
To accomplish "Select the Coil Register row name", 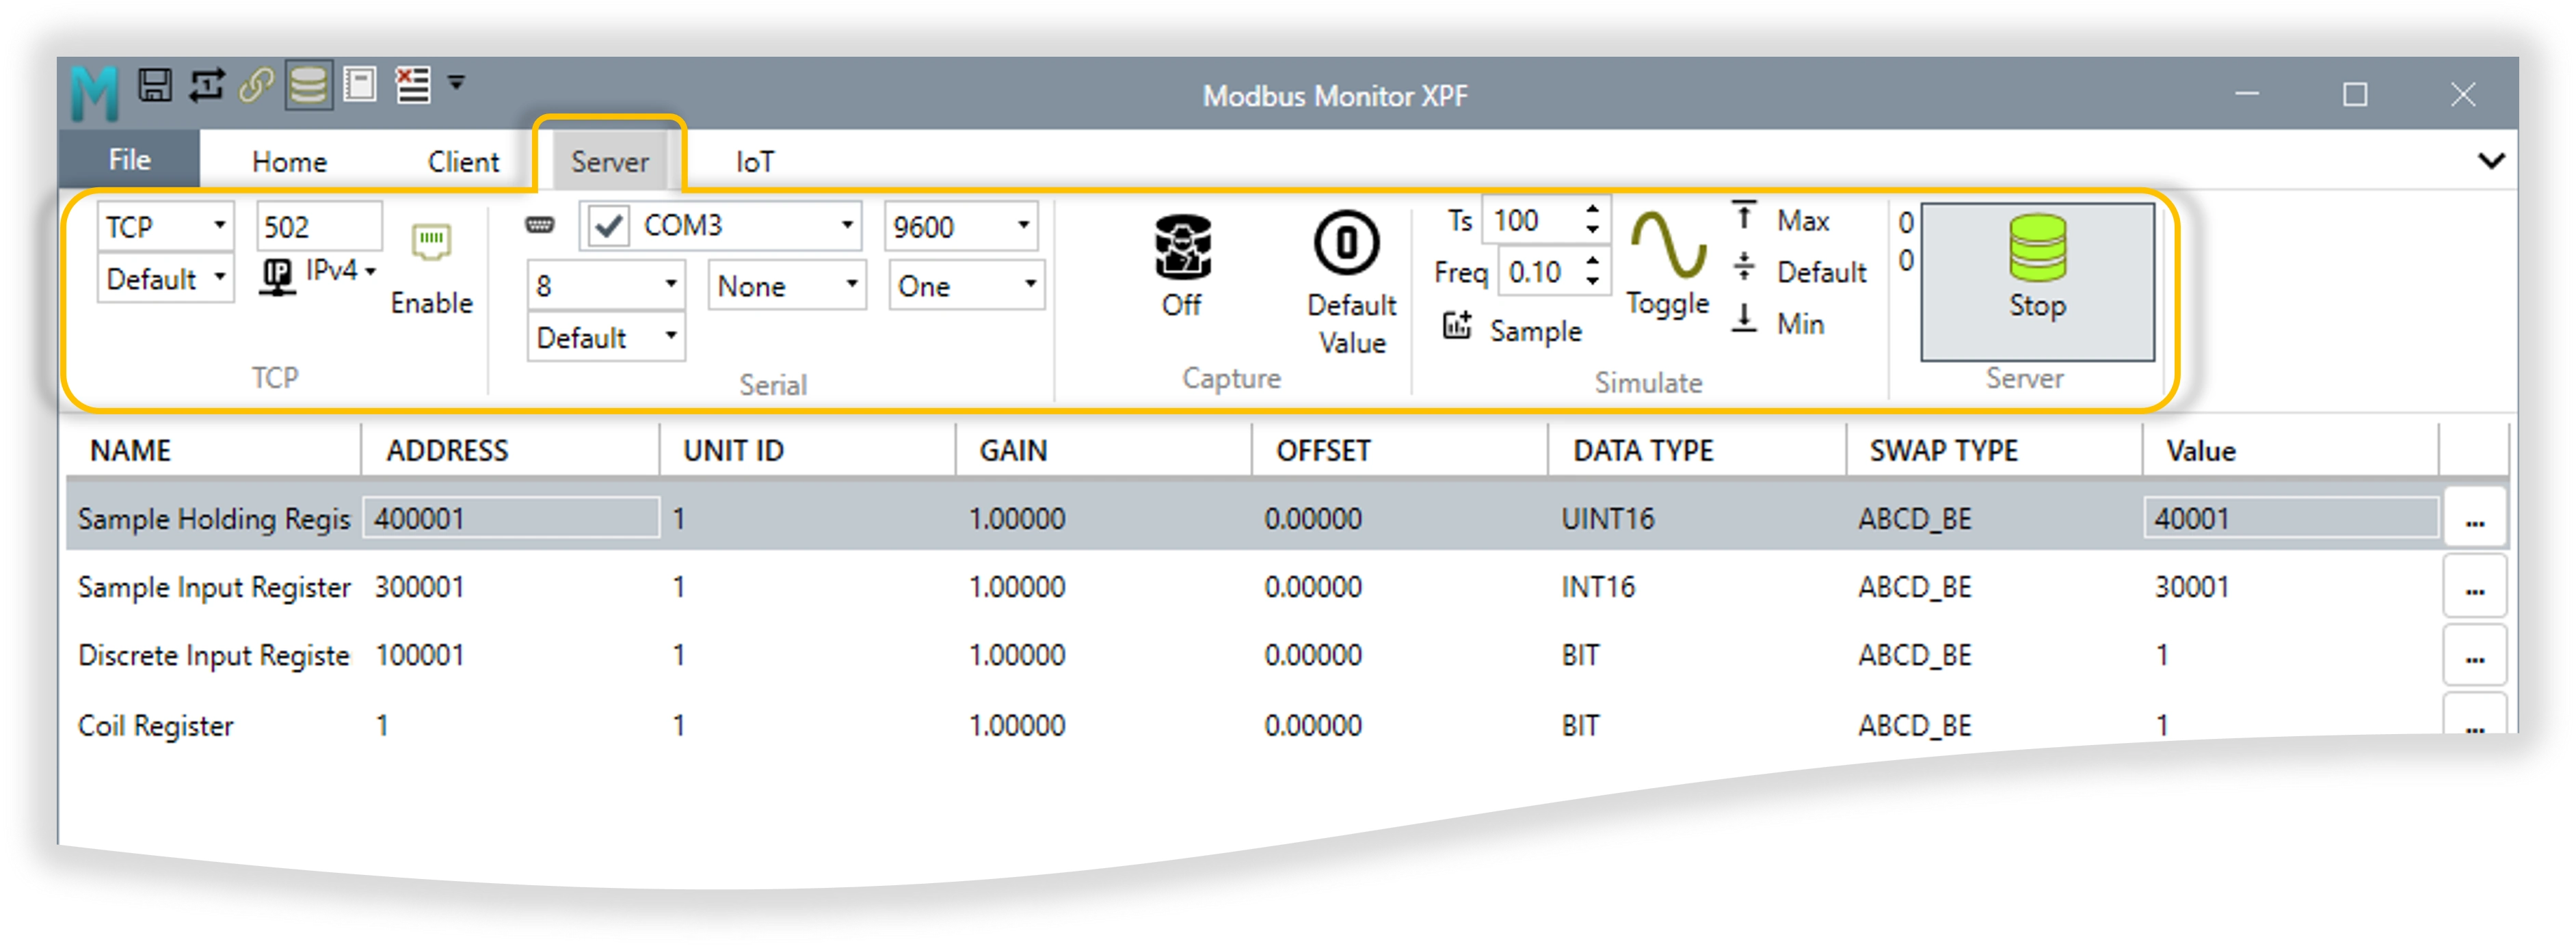I will pos(155,725).
